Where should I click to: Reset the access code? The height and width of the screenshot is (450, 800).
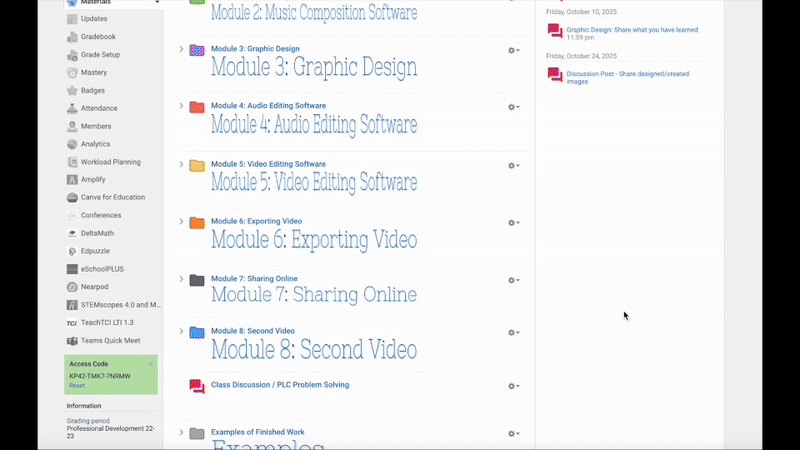click(x=77, y=386)
